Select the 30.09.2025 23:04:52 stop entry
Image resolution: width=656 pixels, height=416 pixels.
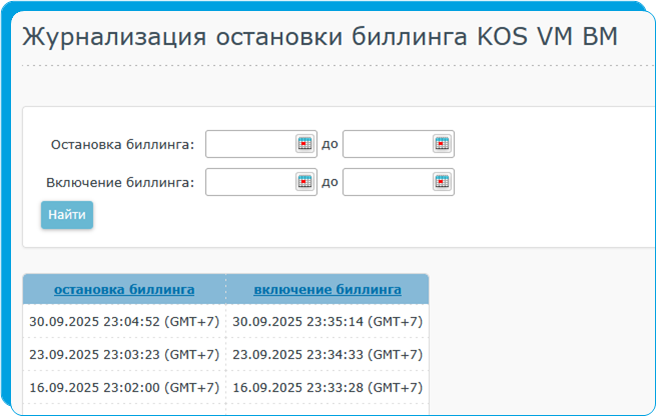[x=124, y=322]
